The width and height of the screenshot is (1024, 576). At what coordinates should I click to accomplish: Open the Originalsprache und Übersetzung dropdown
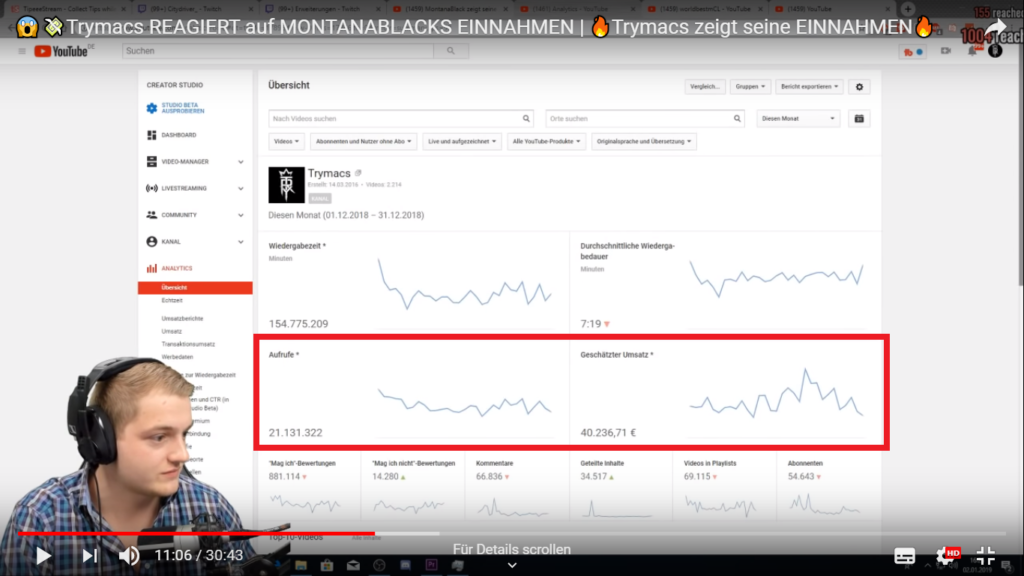tap(644, 141)
